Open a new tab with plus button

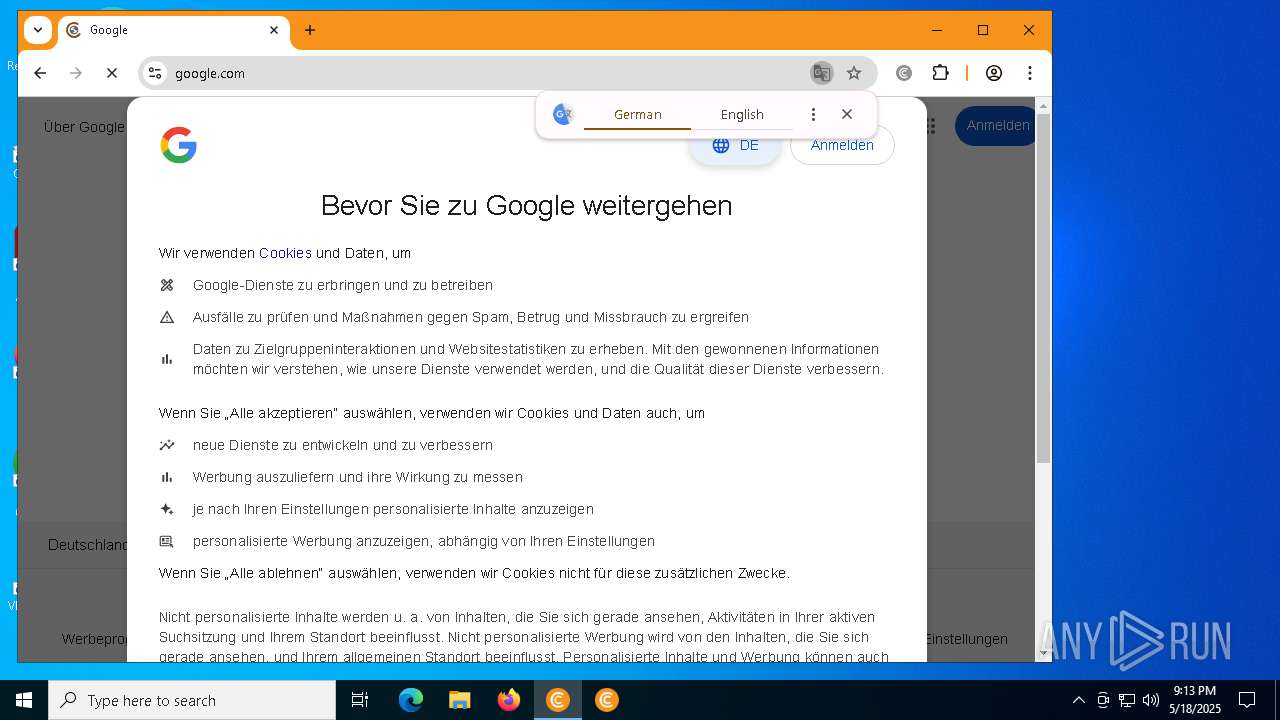click(x=310, y=30)
